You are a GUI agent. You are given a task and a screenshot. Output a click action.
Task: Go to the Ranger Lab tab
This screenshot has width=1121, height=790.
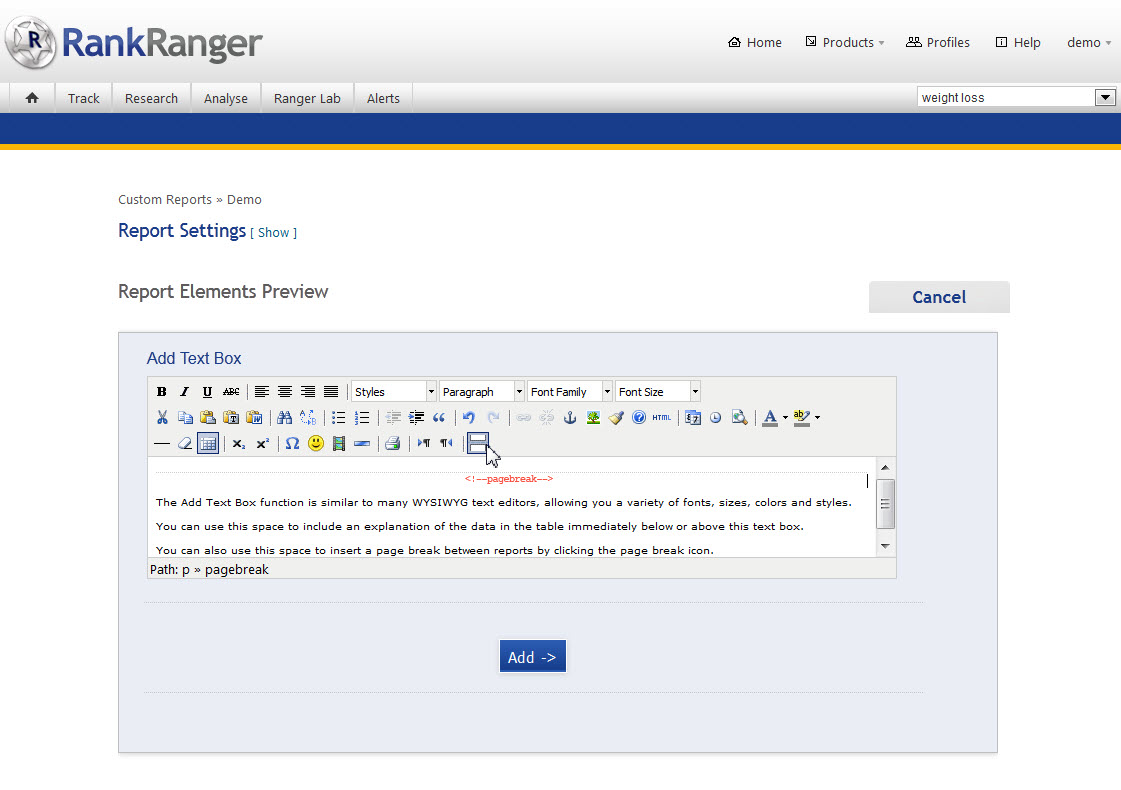307,98
